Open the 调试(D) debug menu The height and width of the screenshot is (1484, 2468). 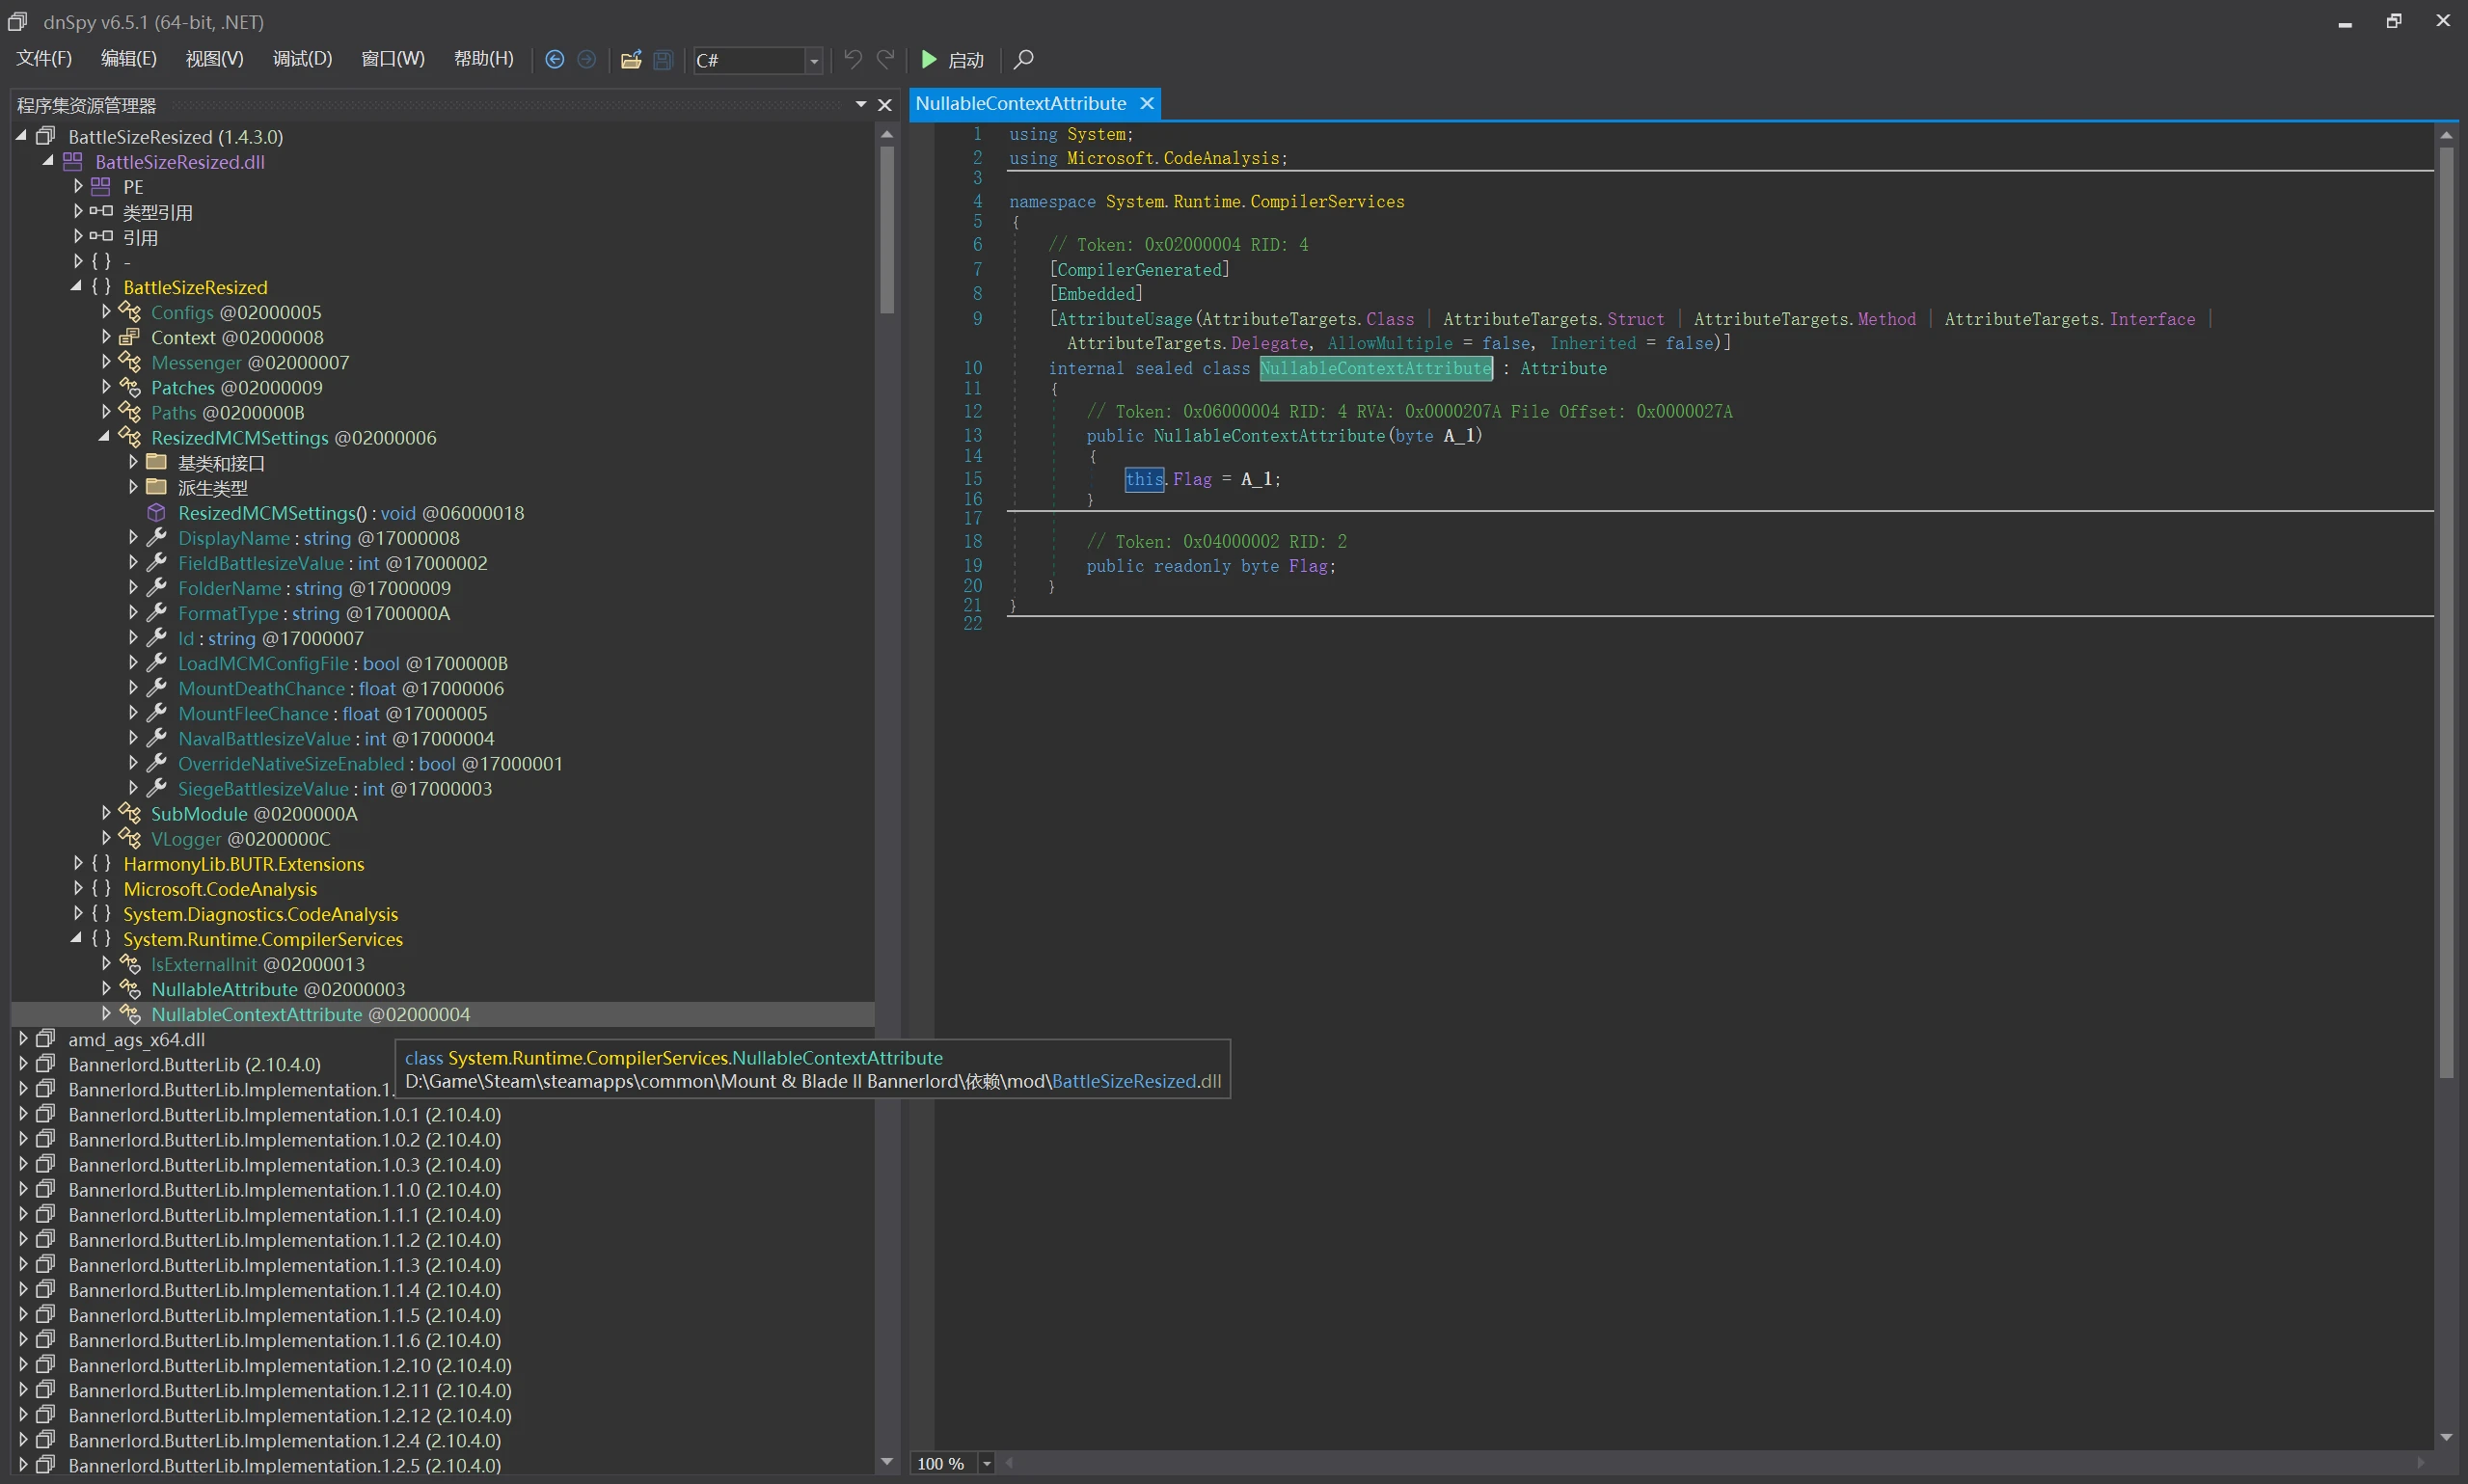[x=302, y=59]
